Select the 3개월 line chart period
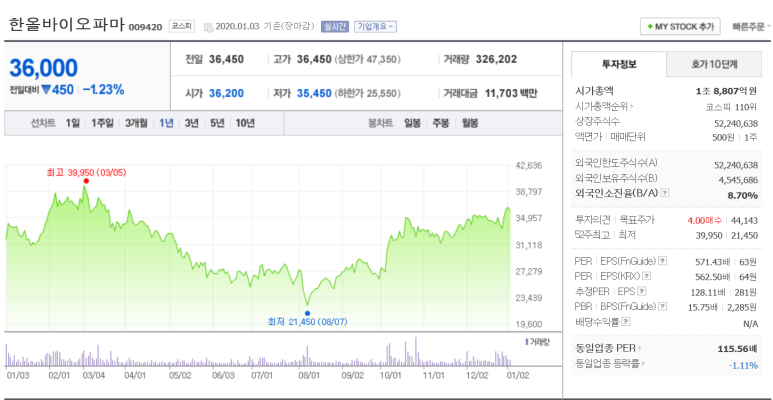This screenshot has height=400, width=773. tap(136, 123)
